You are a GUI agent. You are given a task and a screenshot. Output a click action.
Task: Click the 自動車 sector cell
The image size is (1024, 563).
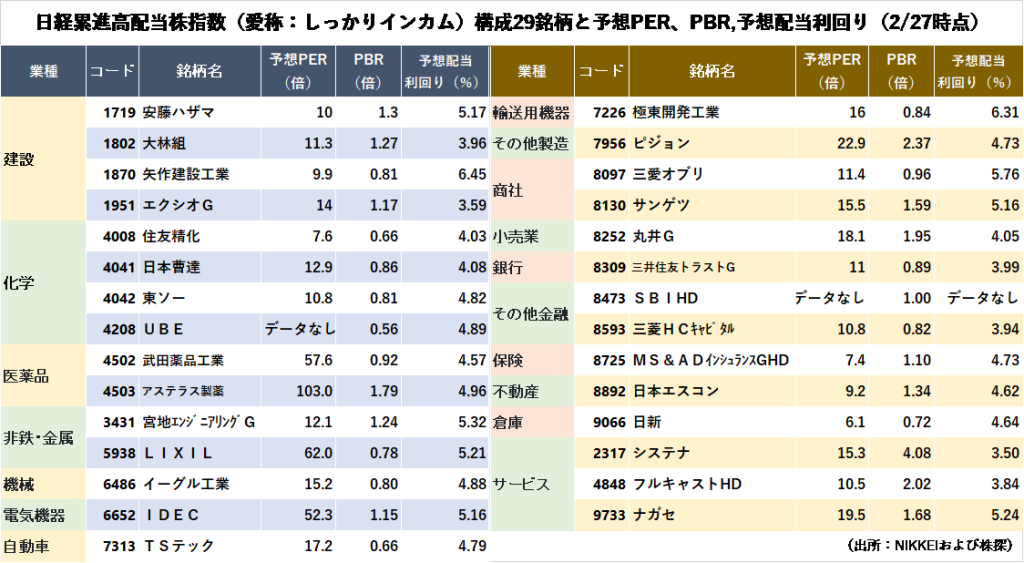(x=43, y=546)
